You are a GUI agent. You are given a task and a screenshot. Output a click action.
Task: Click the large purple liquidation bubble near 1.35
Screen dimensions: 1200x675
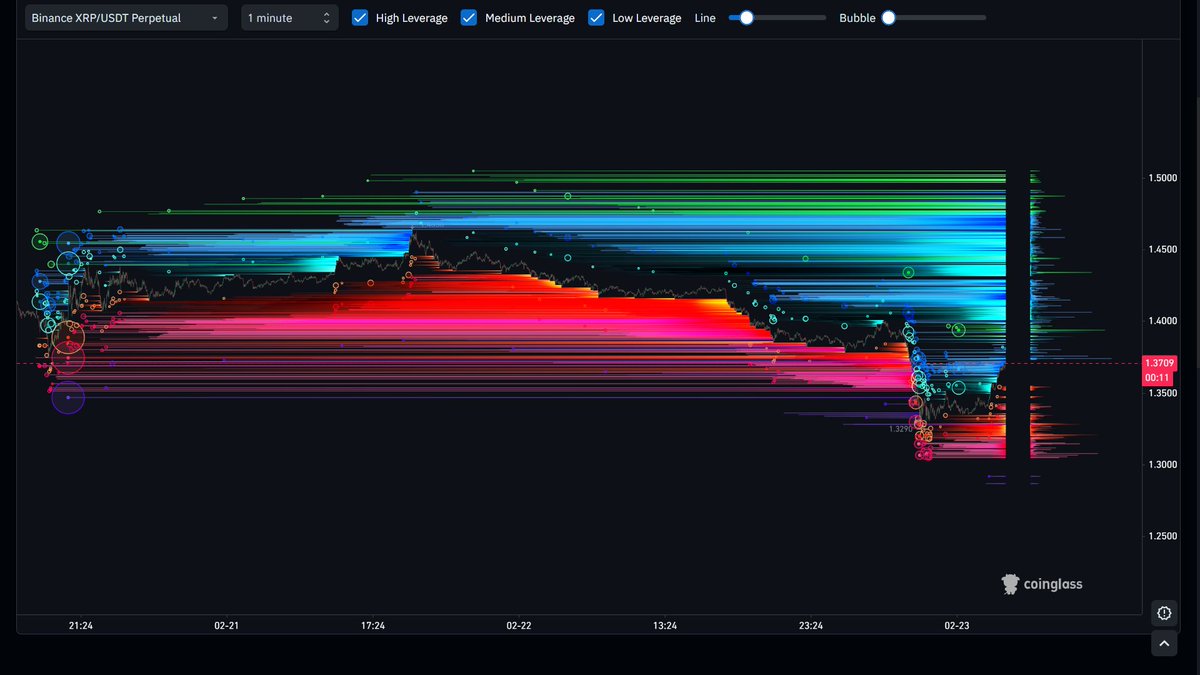point(68,397)
